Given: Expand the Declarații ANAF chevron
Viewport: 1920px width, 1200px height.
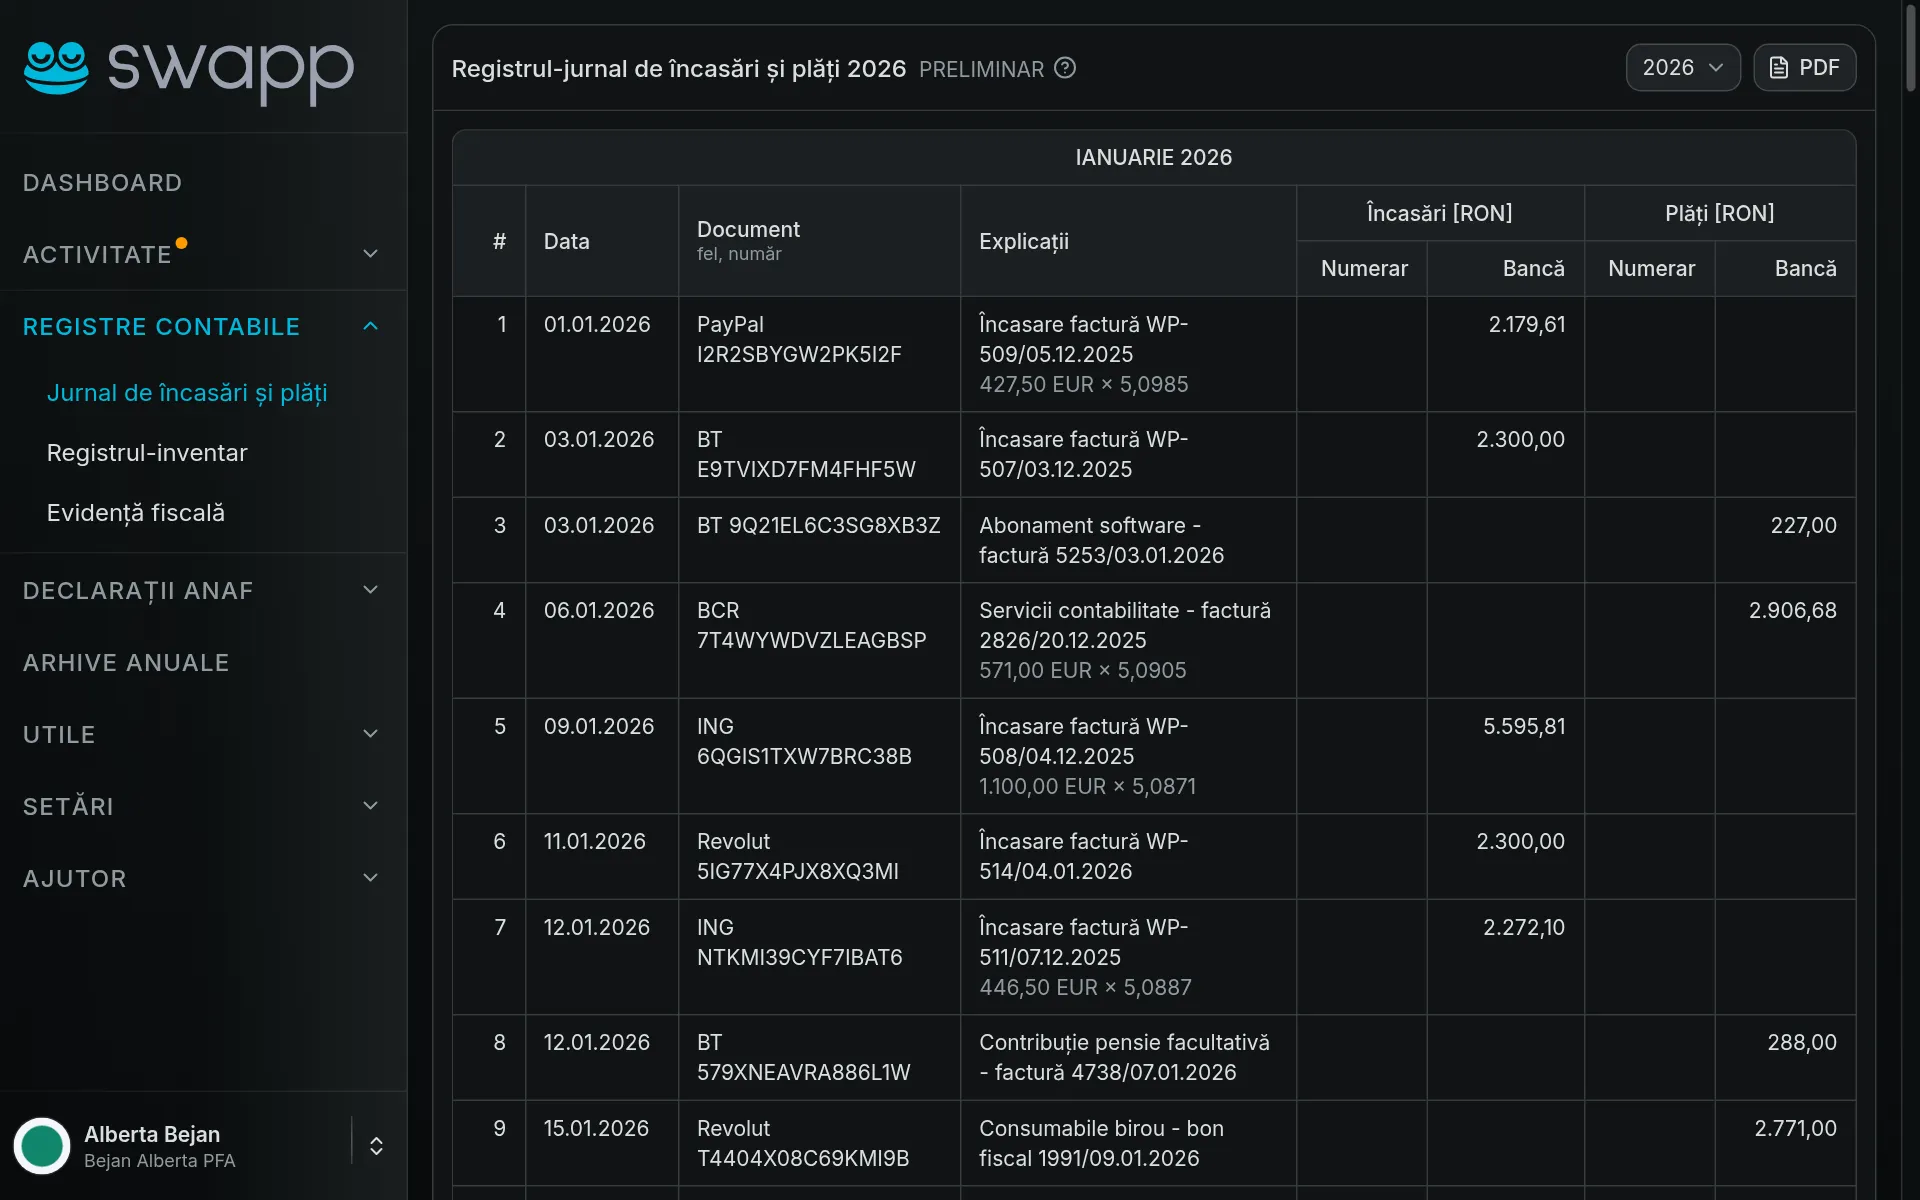Looking at the screenshot, I should click(370, 590).
